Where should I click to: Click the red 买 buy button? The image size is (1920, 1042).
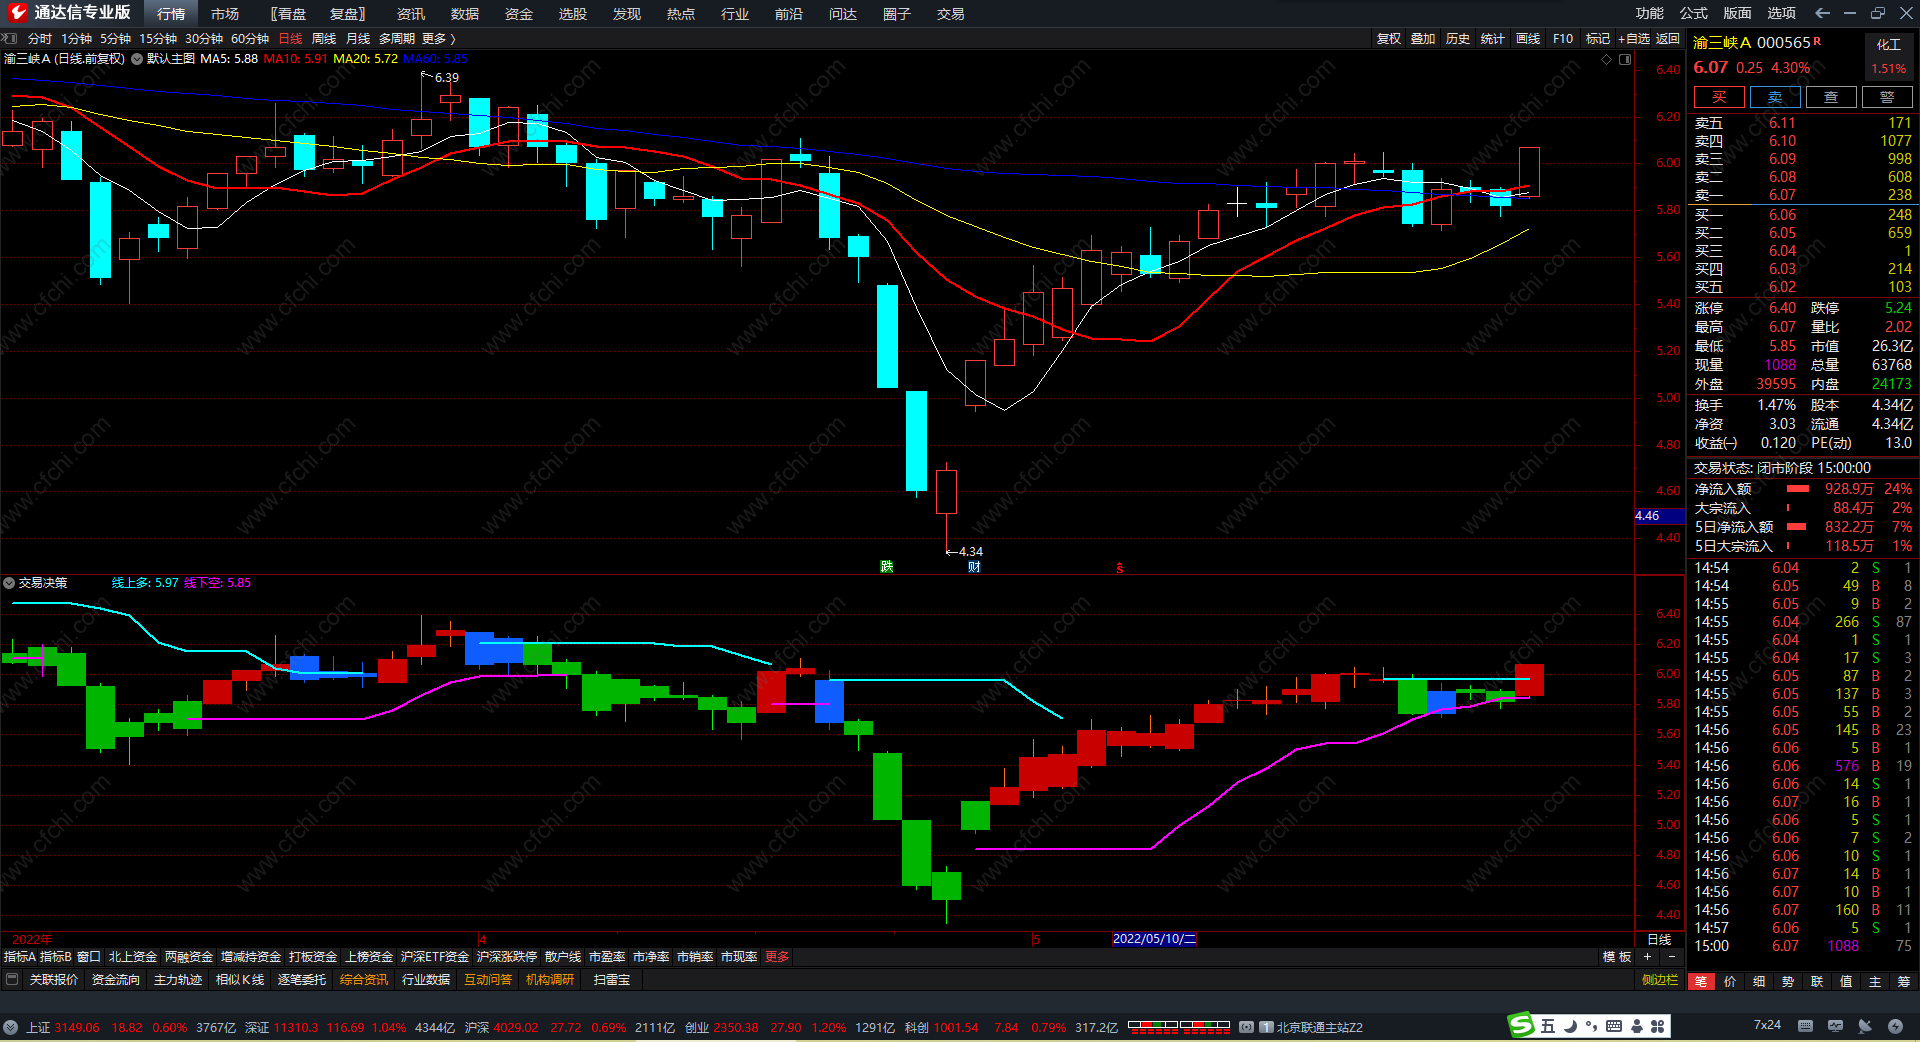point(1719,97)
